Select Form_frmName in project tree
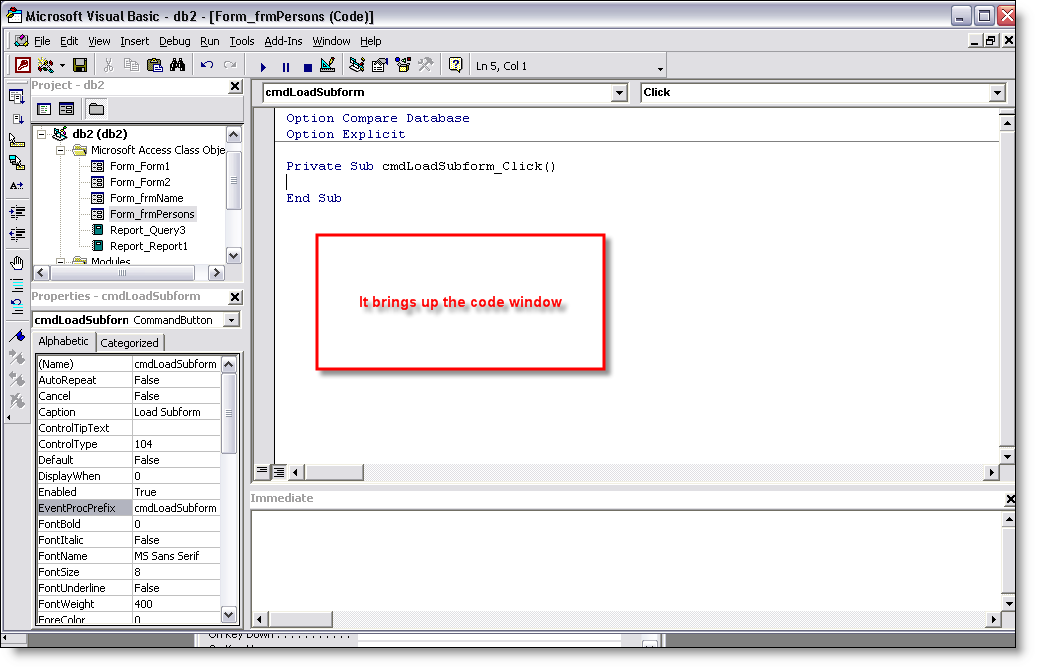This screenshot has width=1037, height=669. (x=146, y=198)
